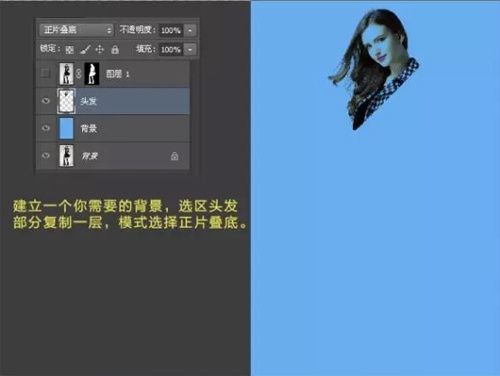
Task: Select the 图层 1 layer image thumbnail
Action: point(66,74)
